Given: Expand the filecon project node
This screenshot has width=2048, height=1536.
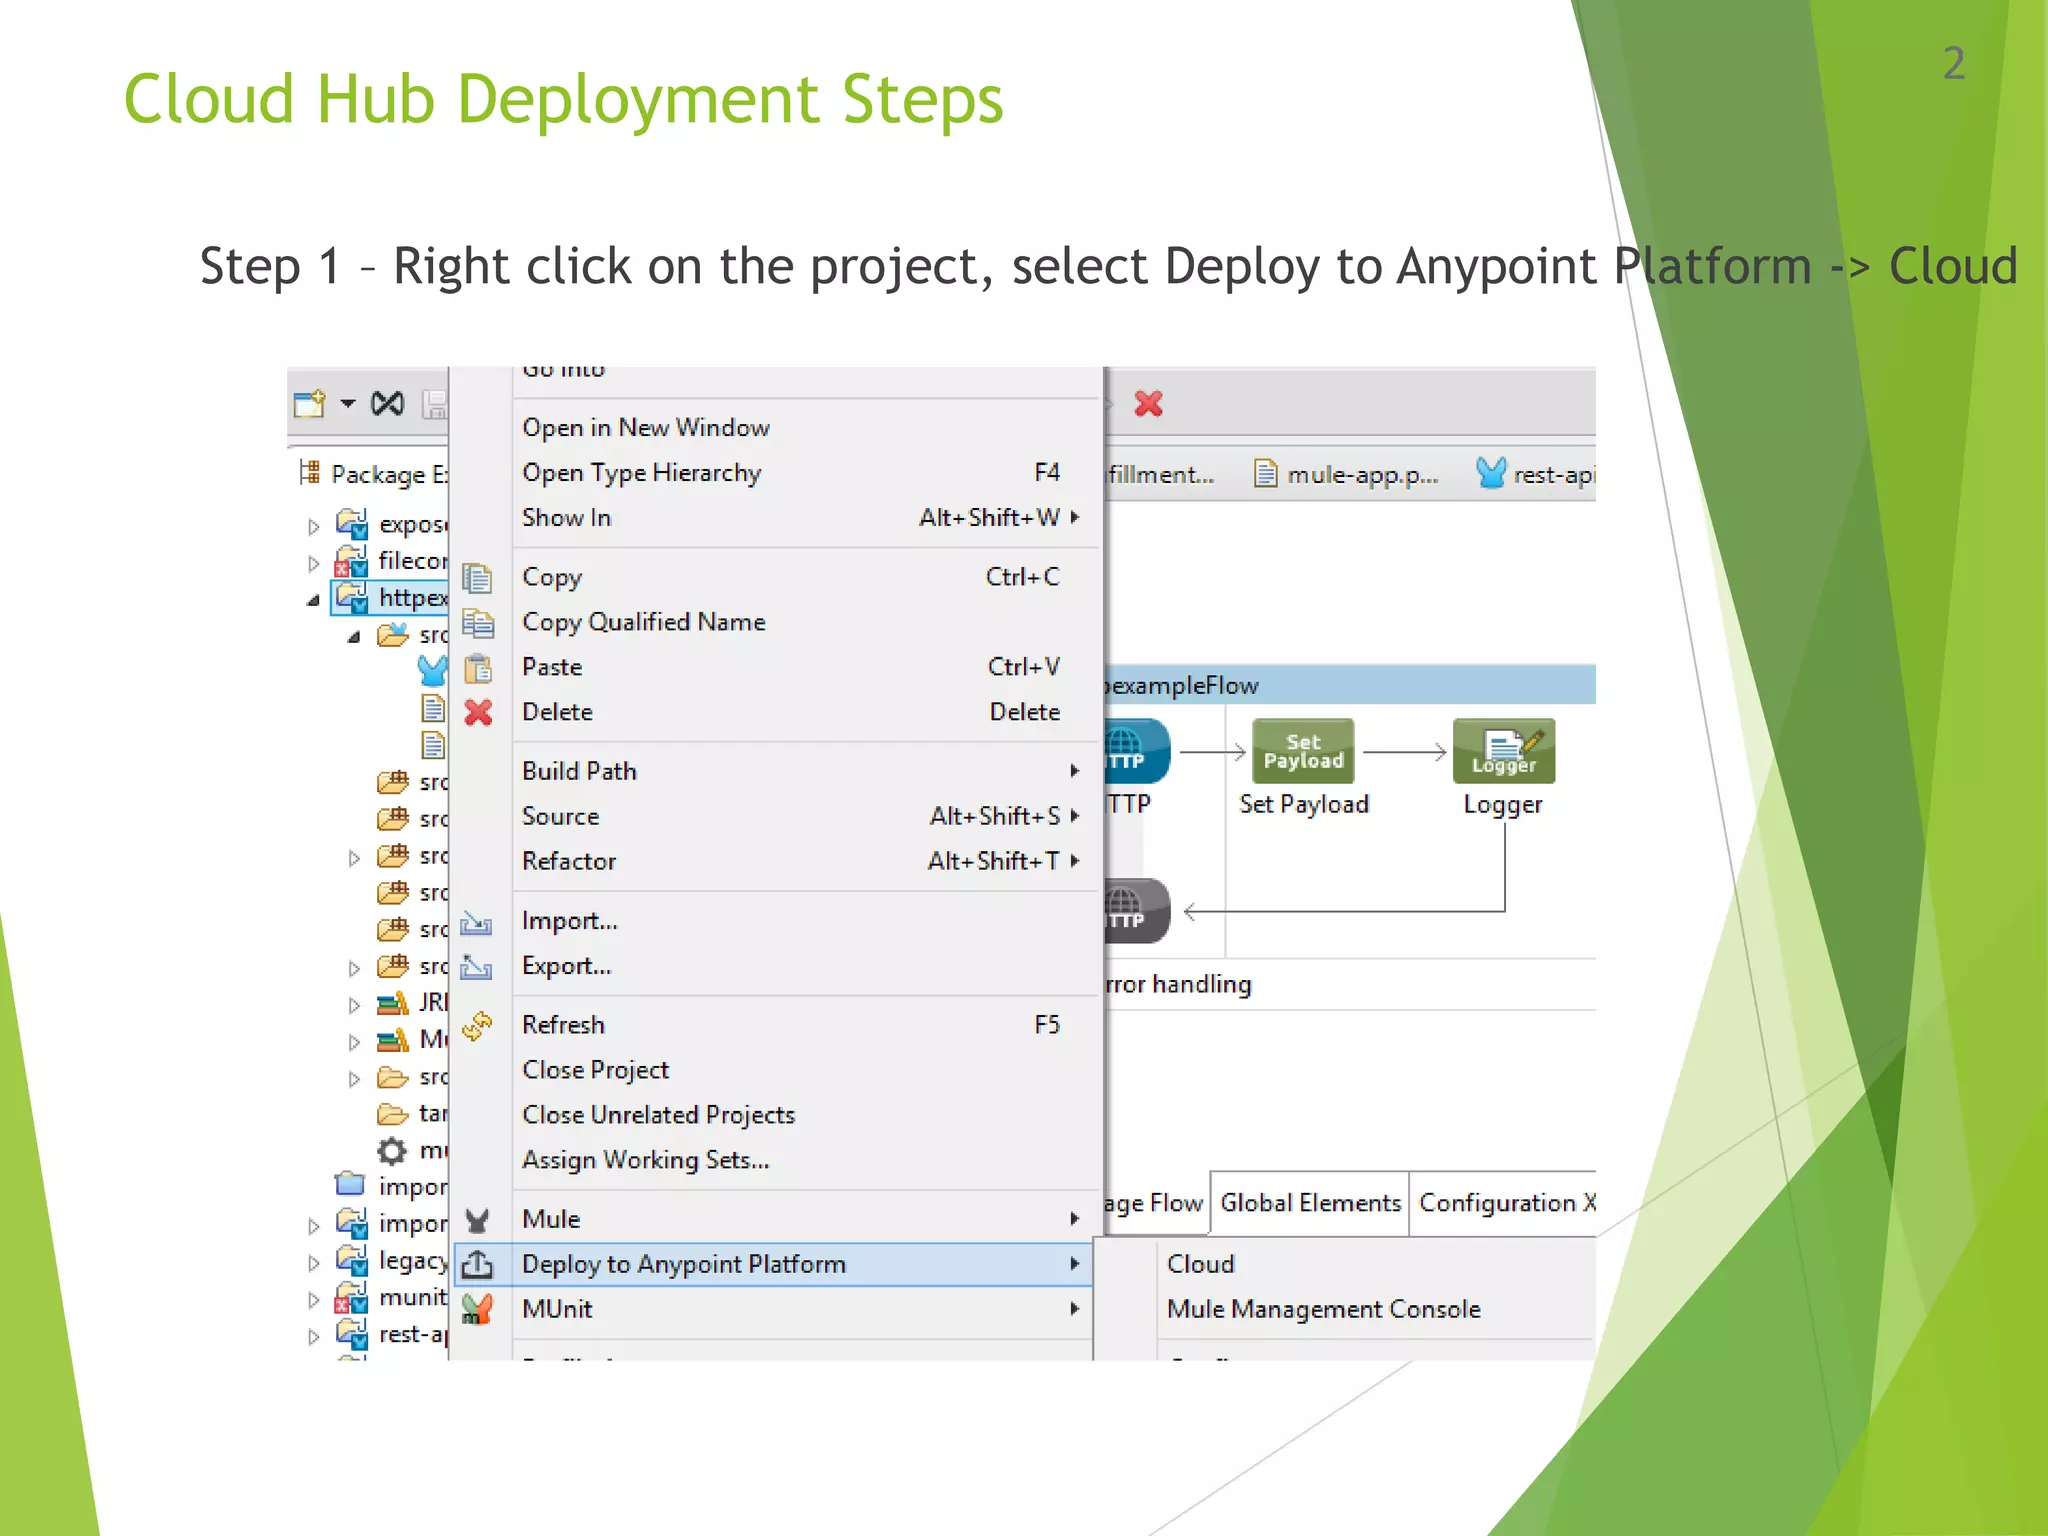Looking at the screenshot, I should [314, 563].
